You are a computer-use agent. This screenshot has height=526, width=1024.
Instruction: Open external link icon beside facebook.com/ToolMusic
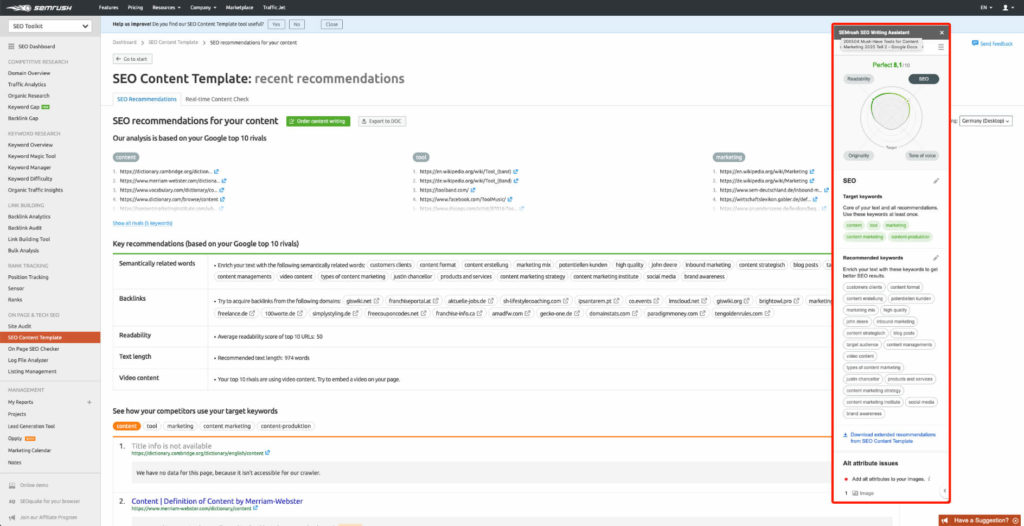tap(509, 199)
